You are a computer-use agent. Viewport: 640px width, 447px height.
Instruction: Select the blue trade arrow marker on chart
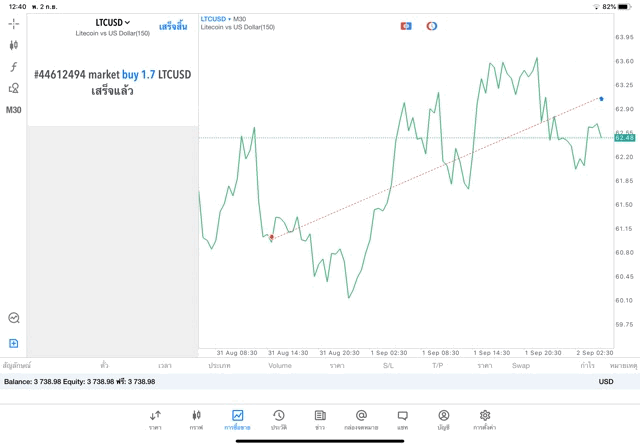pos(601,99)
